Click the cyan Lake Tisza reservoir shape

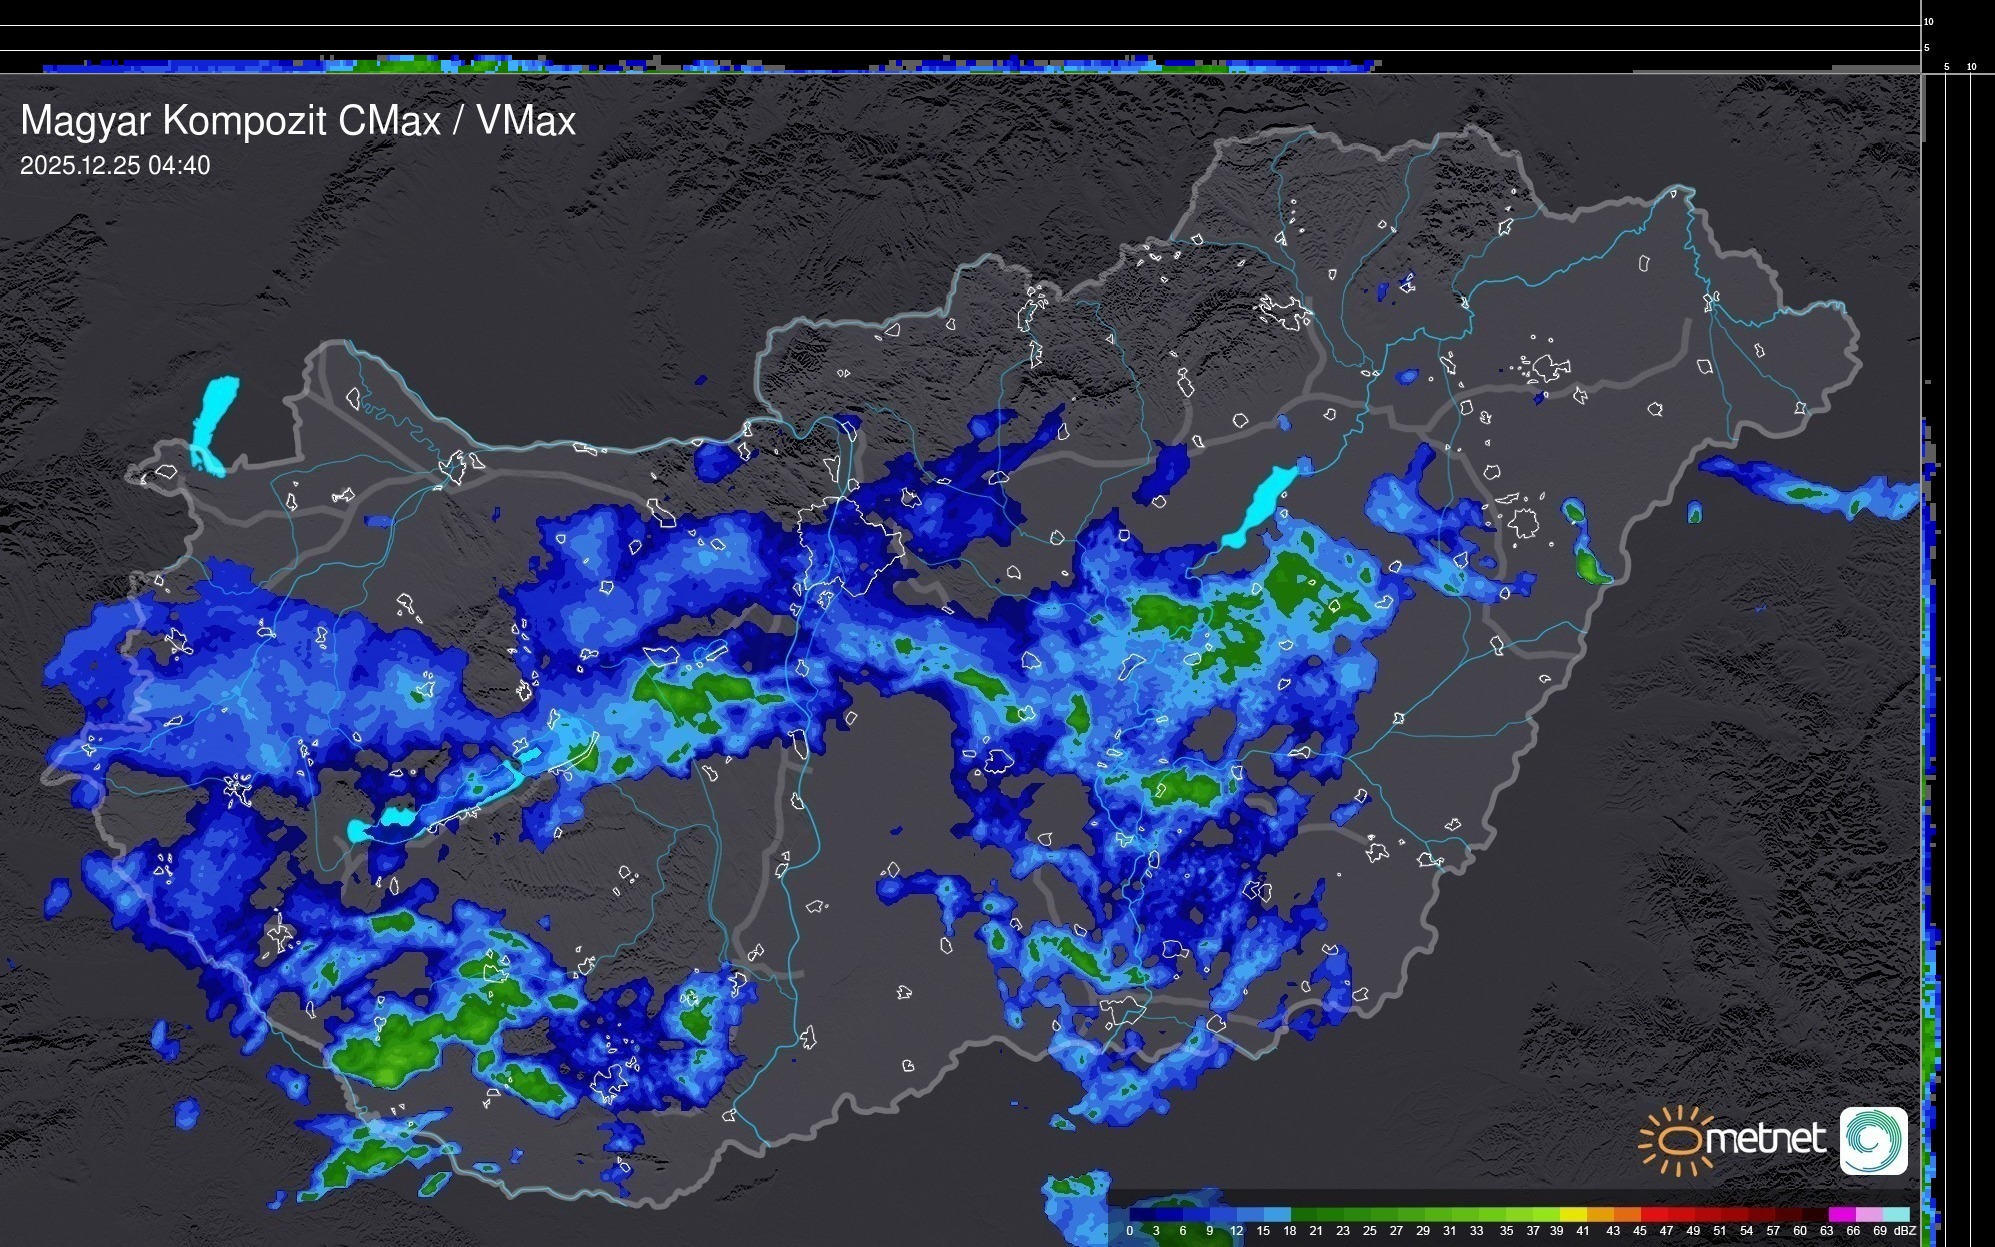1263,500
